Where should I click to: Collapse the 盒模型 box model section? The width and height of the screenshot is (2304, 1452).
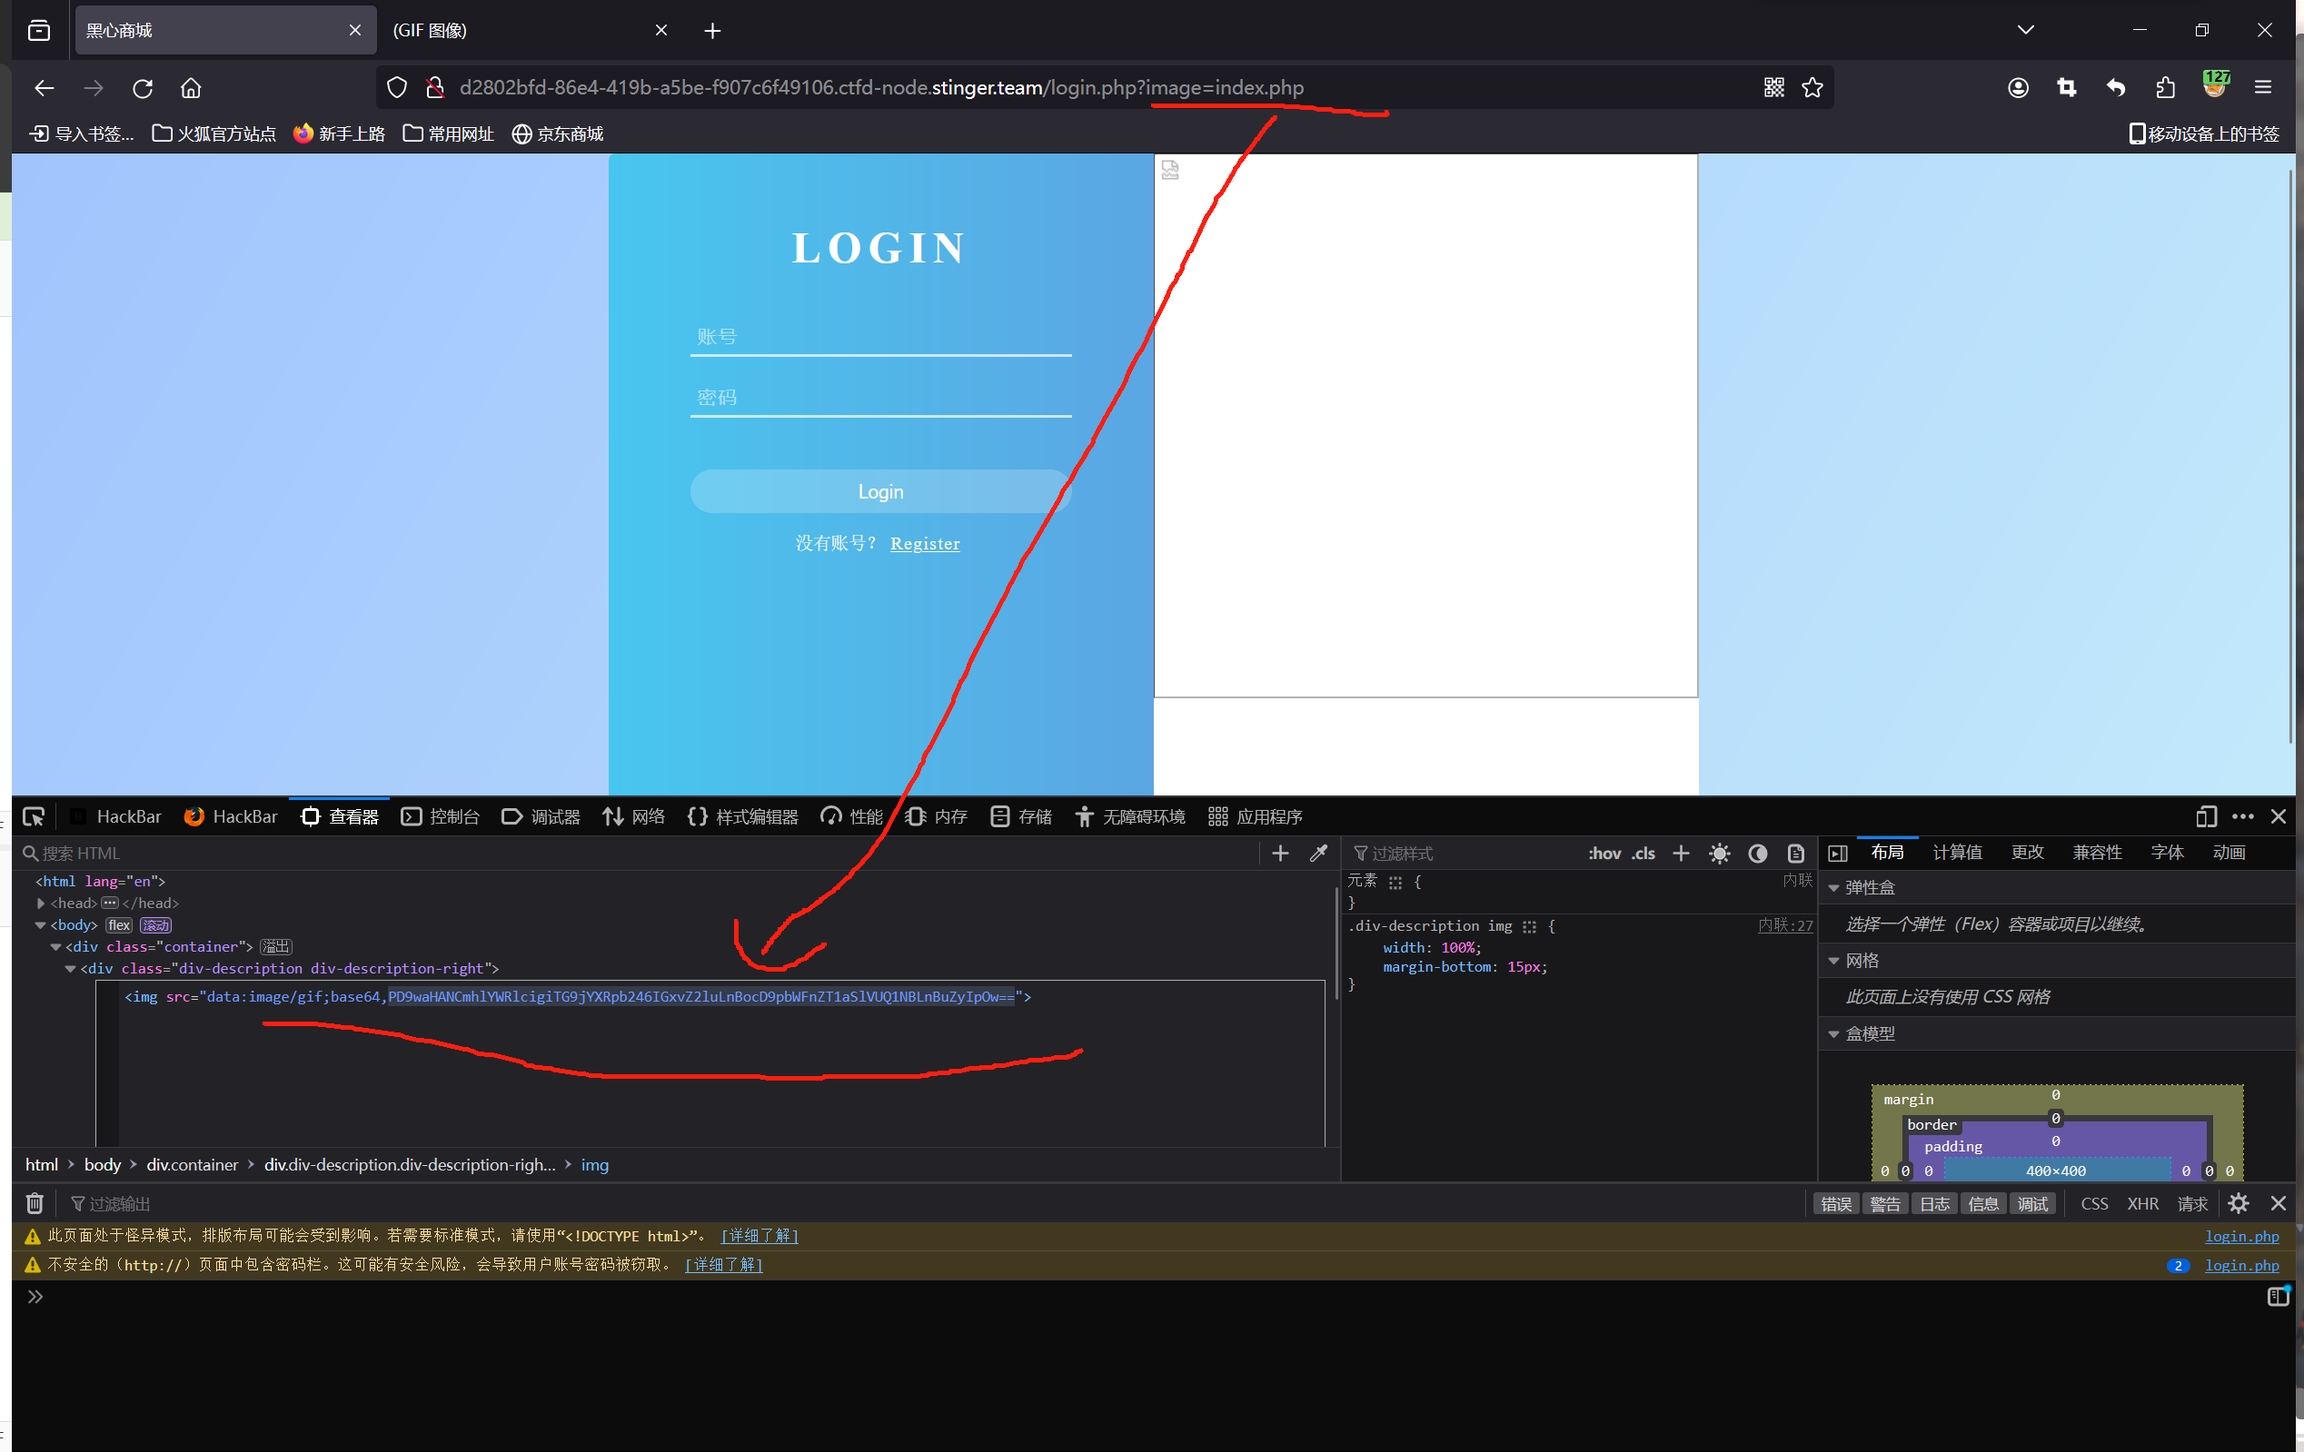(x=1834, y=1034)
